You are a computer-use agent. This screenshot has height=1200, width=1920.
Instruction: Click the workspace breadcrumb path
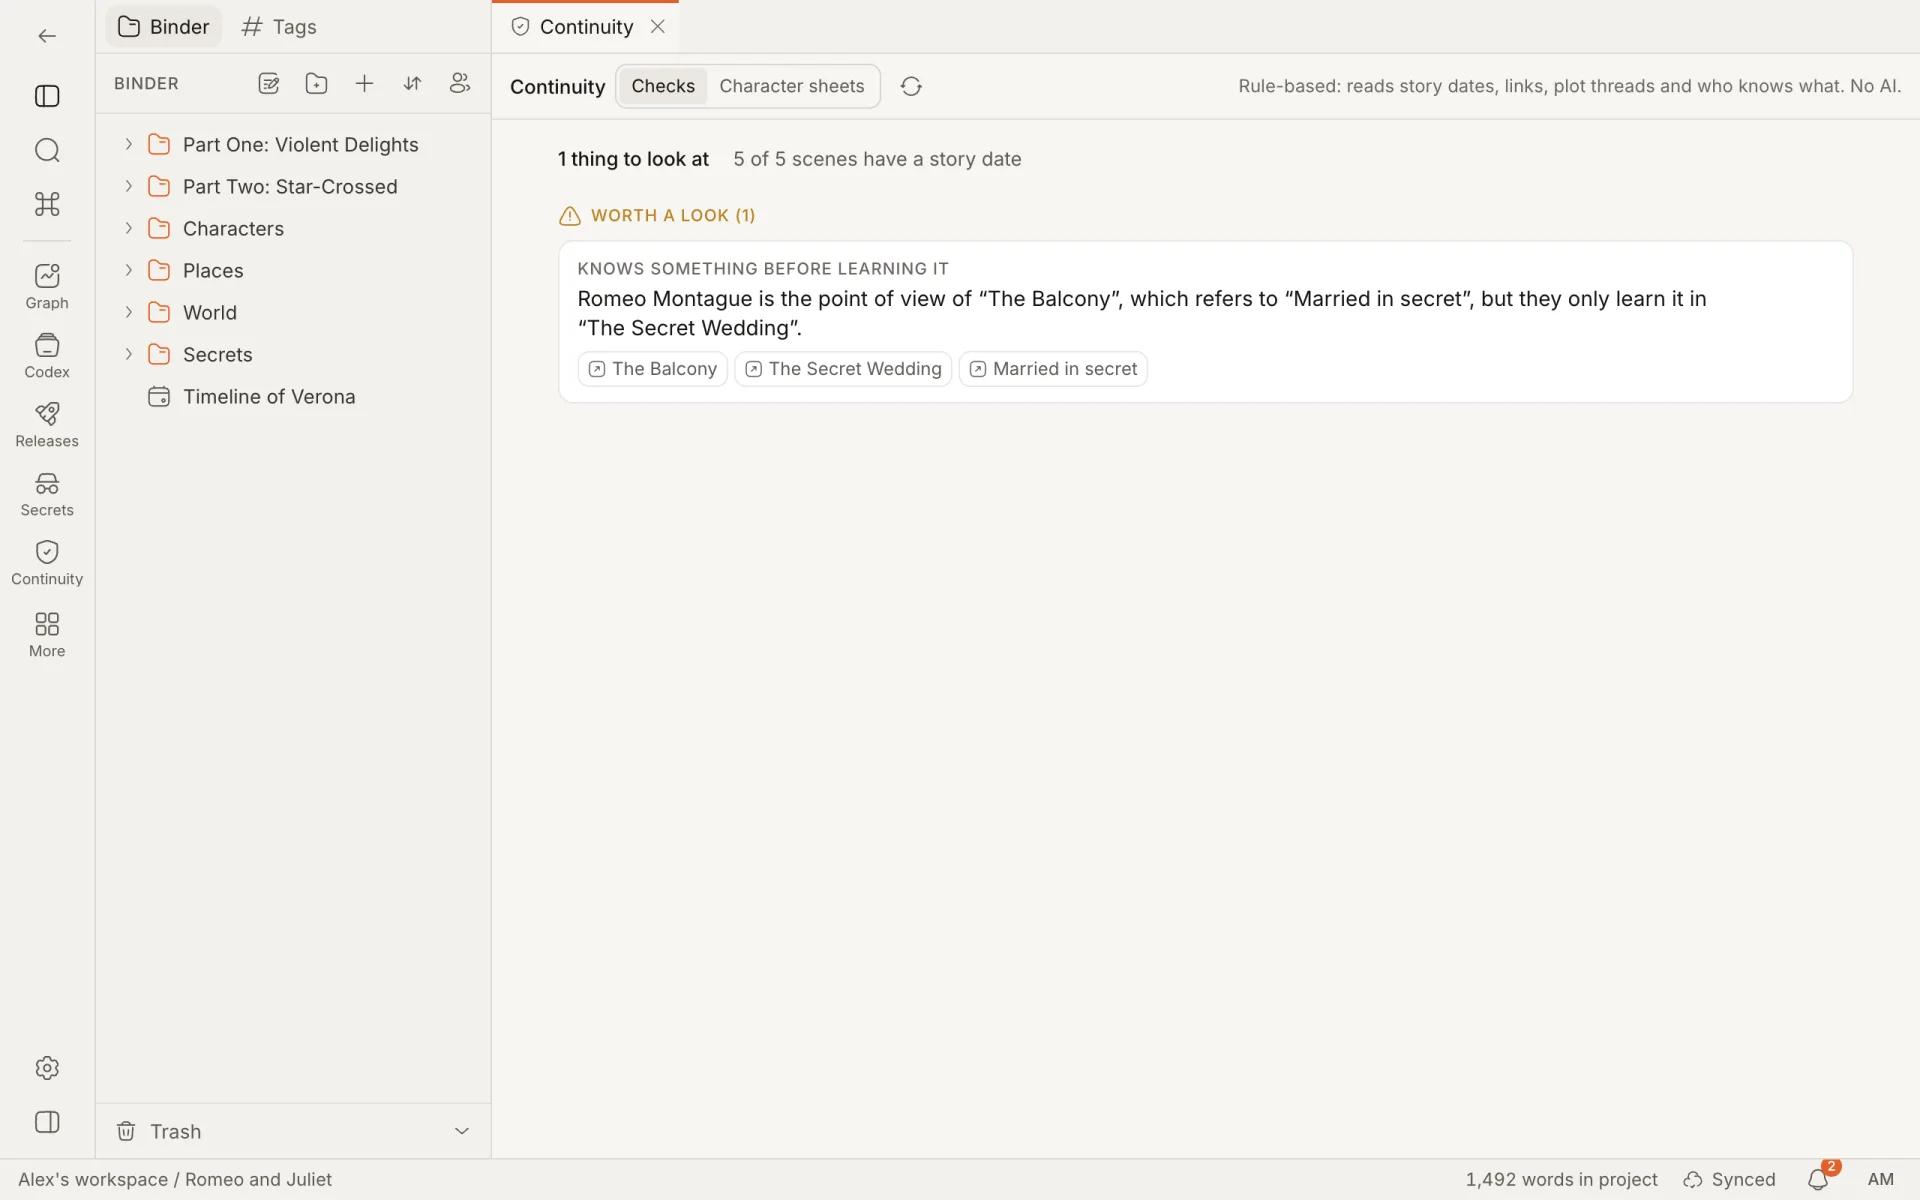175,1180
